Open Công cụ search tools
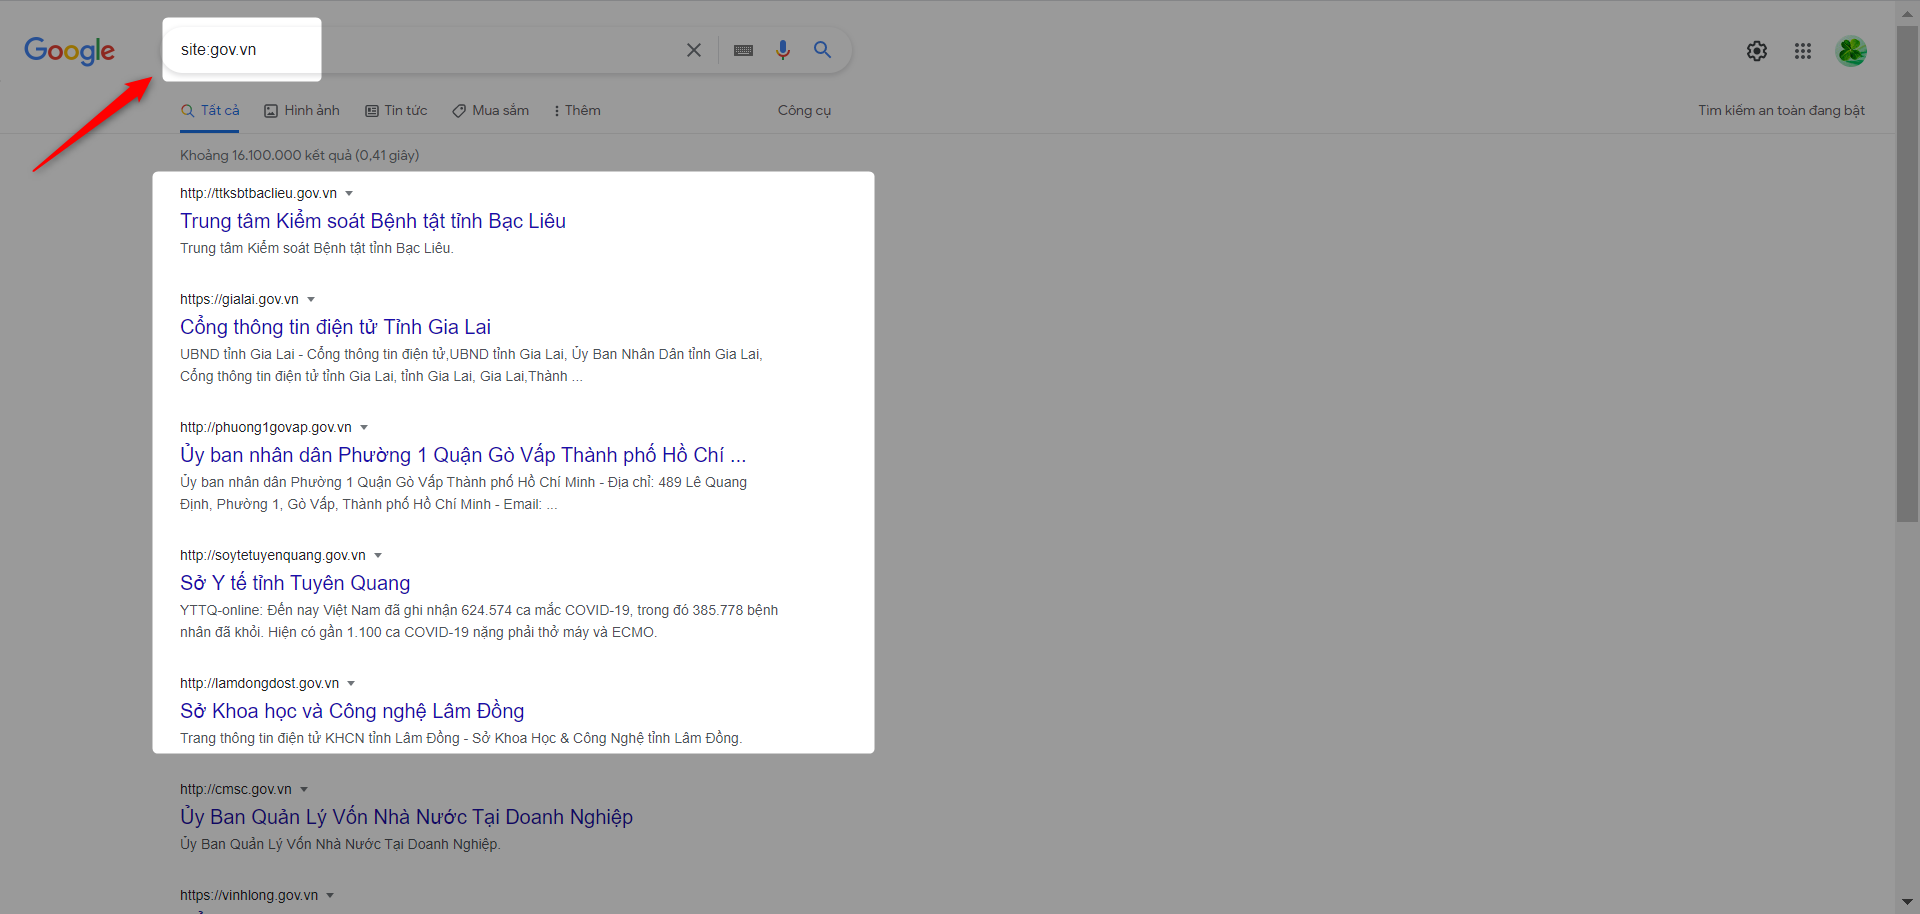Screen dimensions: 1920x914 804,110
